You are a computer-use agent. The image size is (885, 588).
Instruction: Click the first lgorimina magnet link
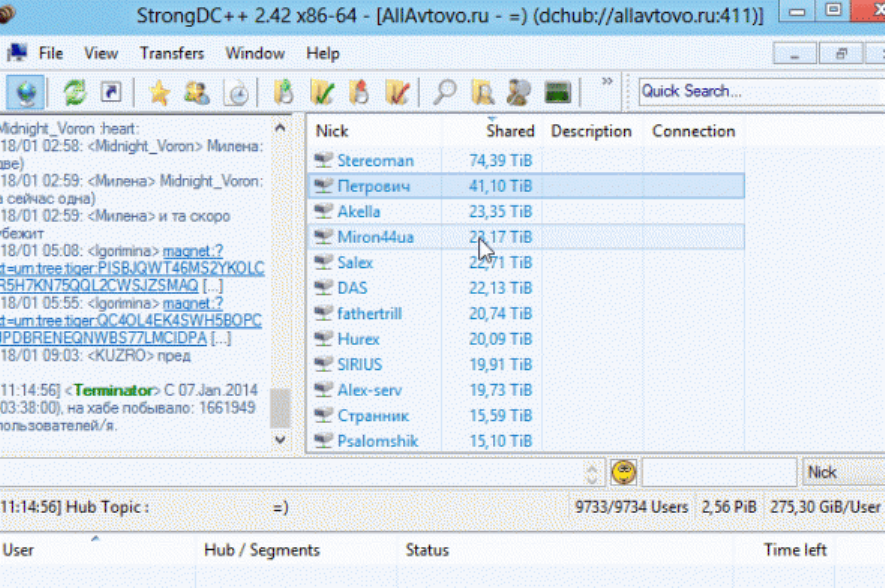tap(193, 251)
